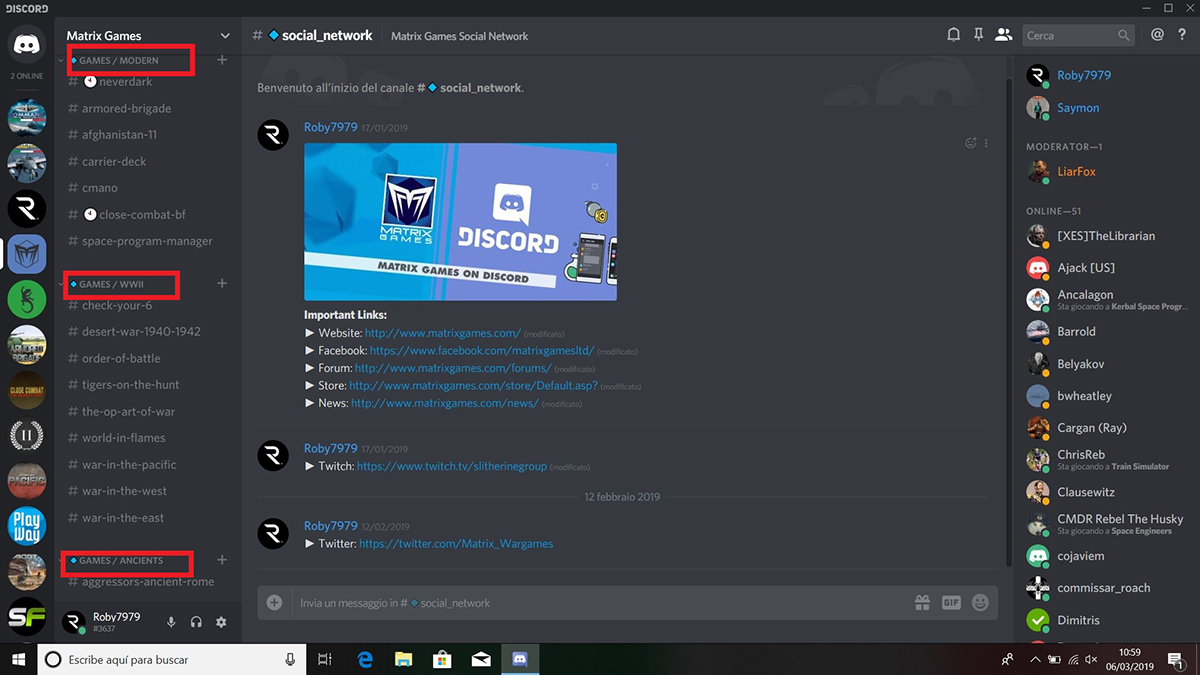Open Matrix Games server dropdown menu
The width and height of the screenshot is (1200, 675).
click(225, 36)
